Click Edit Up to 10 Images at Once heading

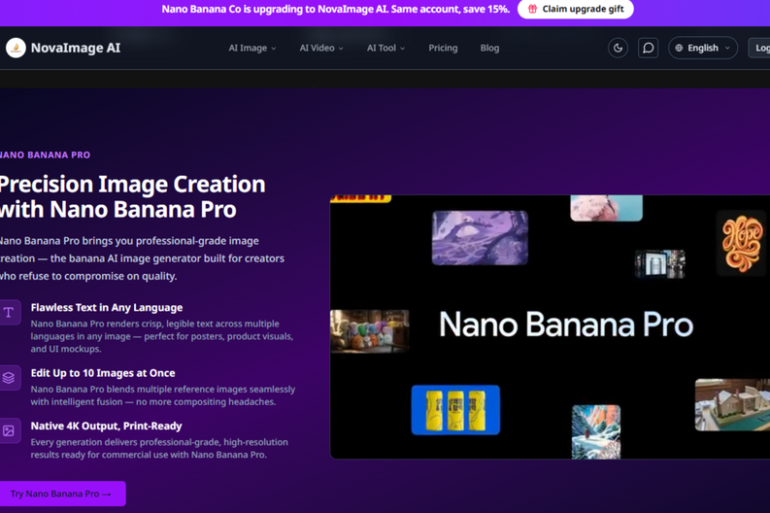(103, 373)
